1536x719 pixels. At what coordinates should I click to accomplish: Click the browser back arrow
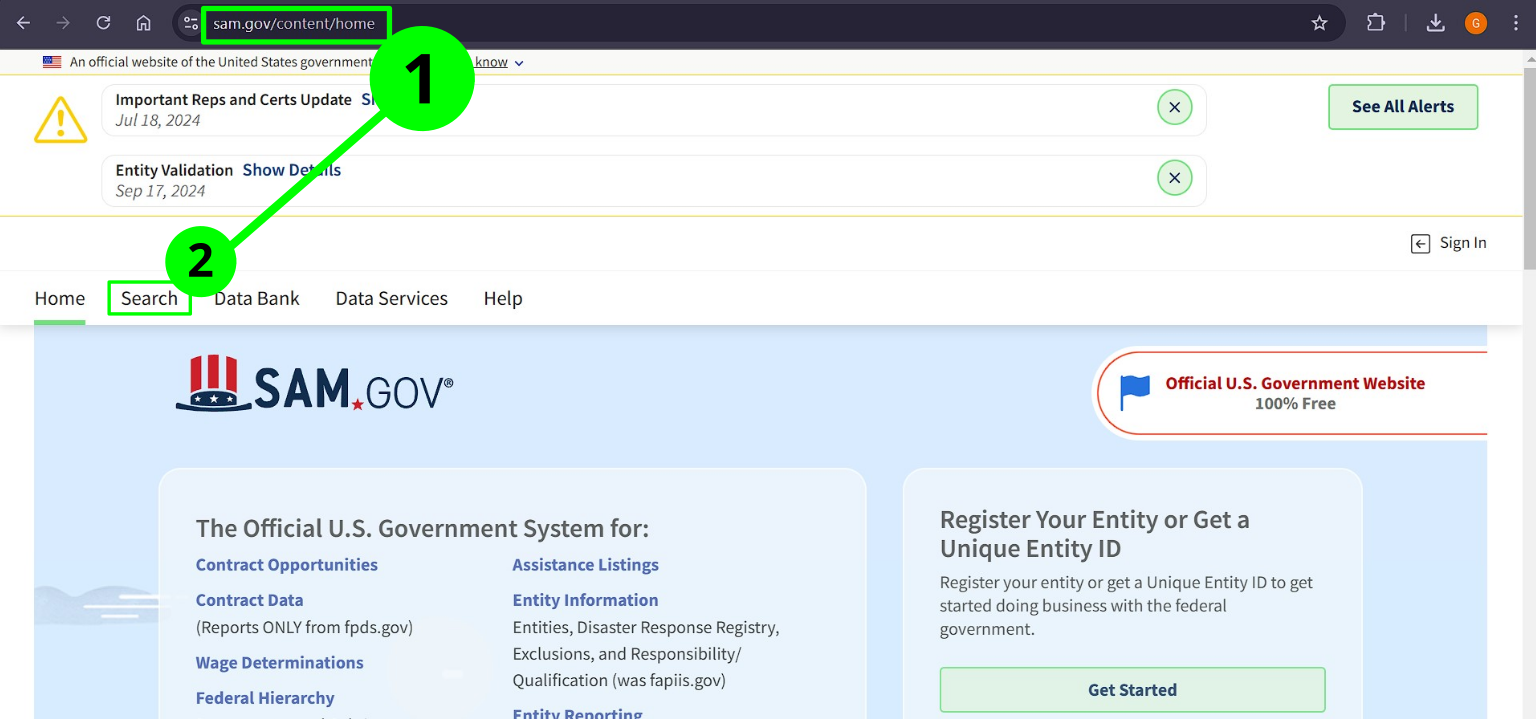point(23,23)
